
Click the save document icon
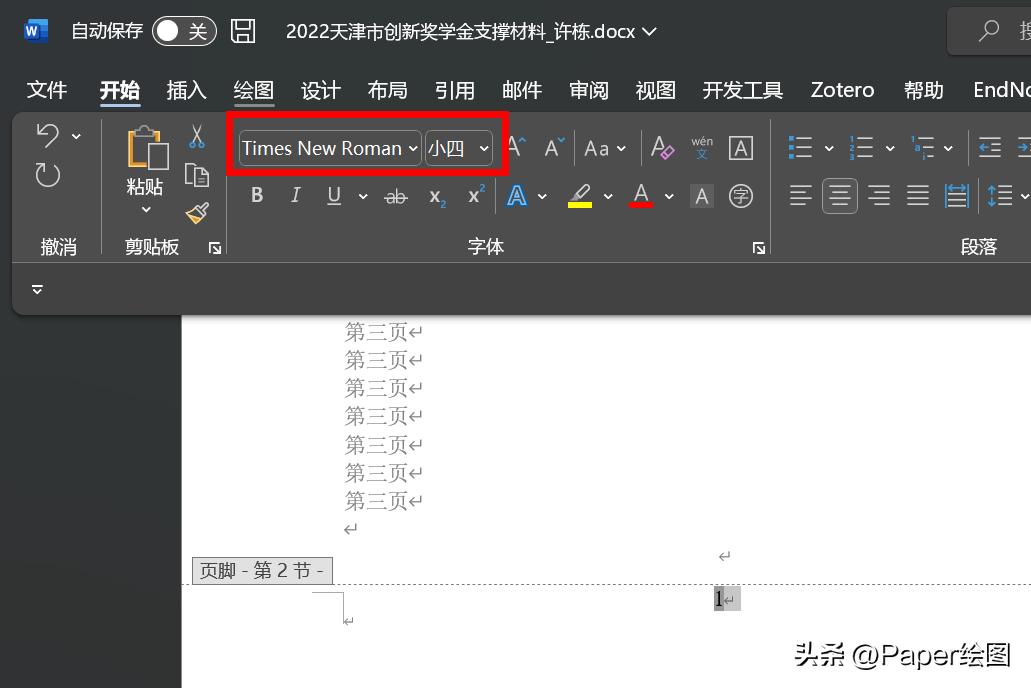[242, 31]
